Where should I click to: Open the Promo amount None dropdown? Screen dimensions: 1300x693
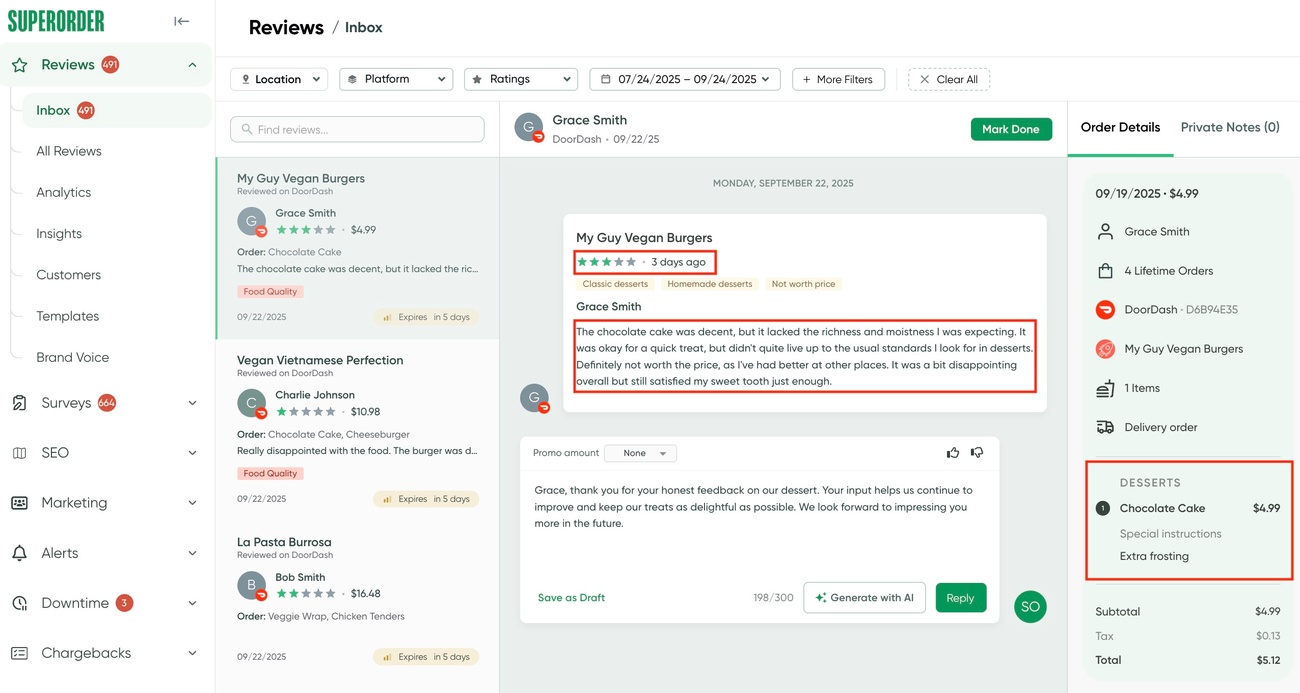[641, 453]
